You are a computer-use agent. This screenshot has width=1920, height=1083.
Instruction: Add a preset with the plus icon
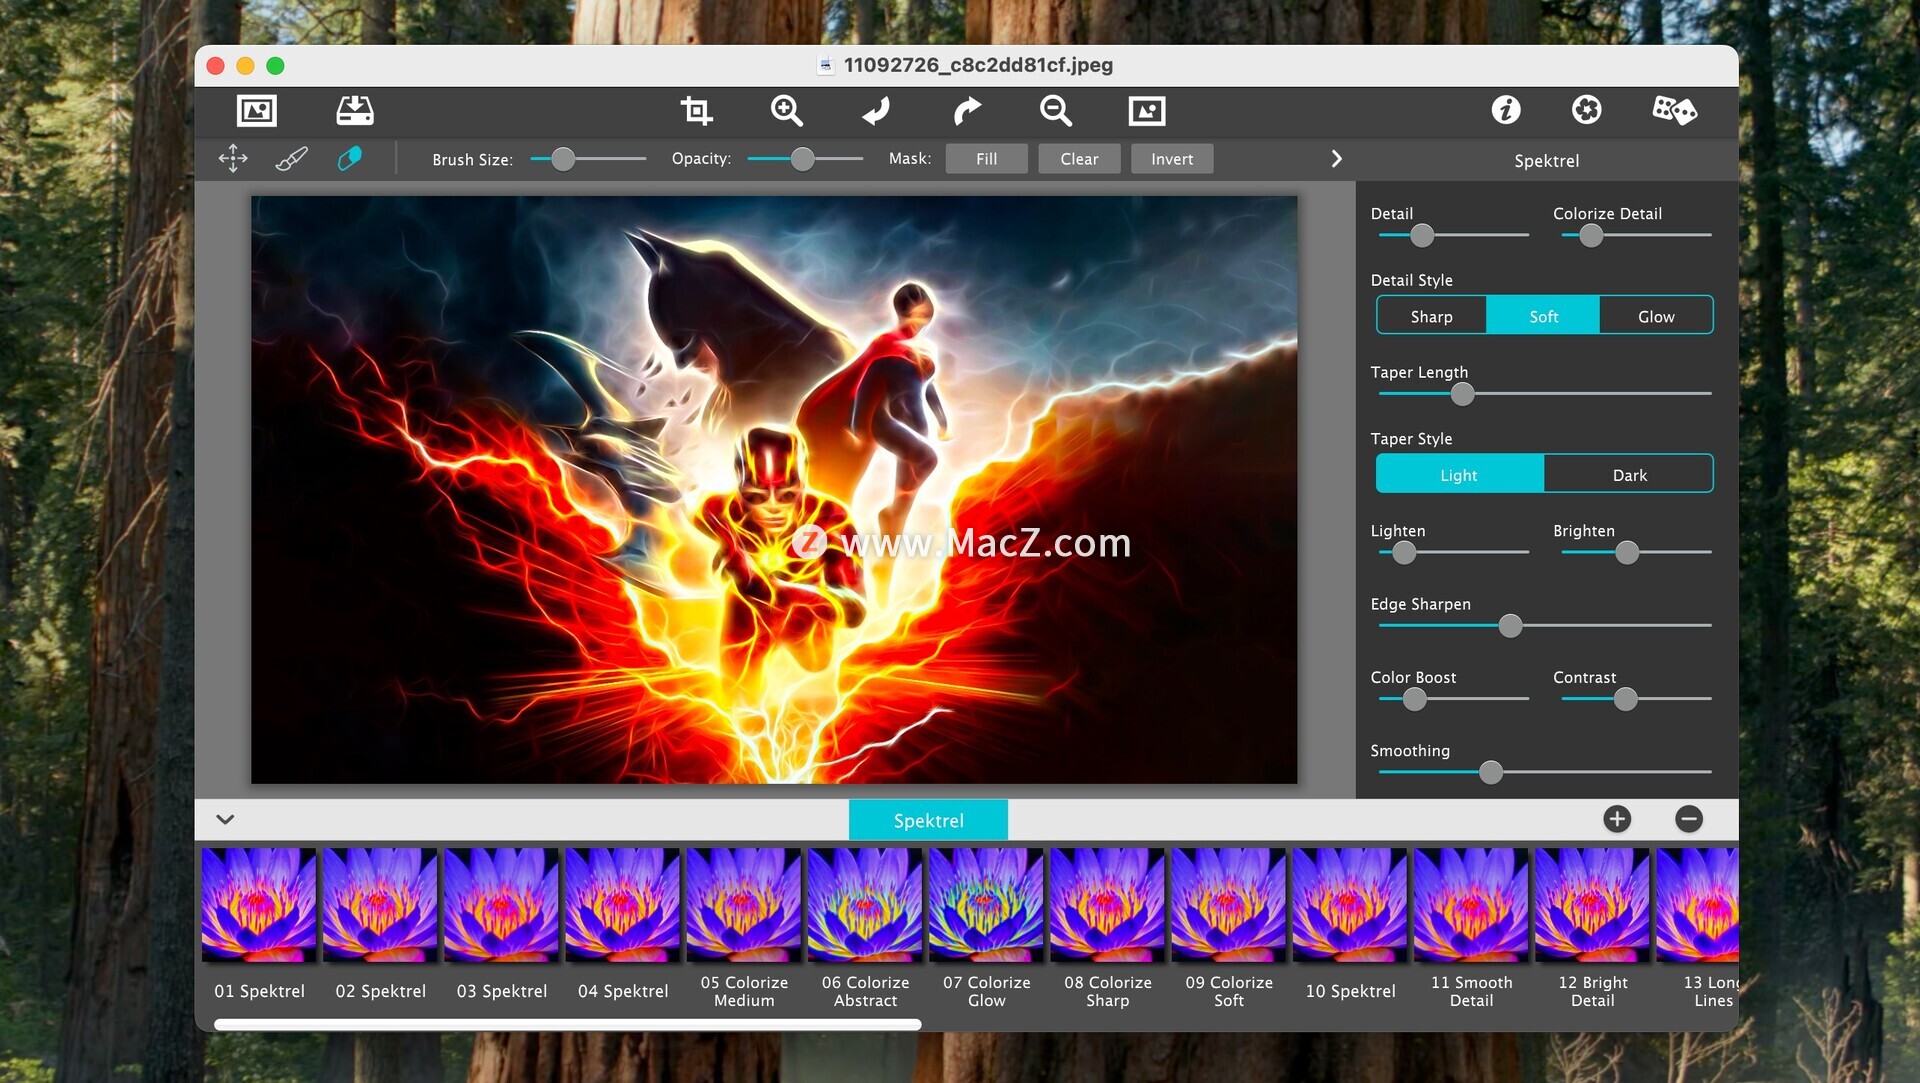[x=1617, y=819]
